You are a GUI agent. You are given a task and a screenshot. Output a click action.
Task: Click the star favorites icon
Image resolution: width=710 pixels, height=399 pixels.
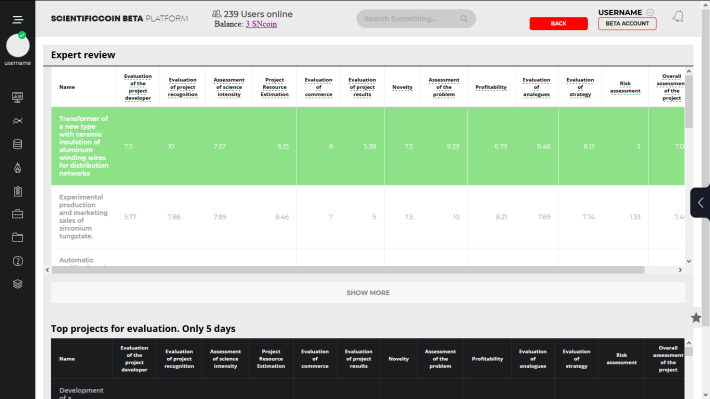[696, 318]
